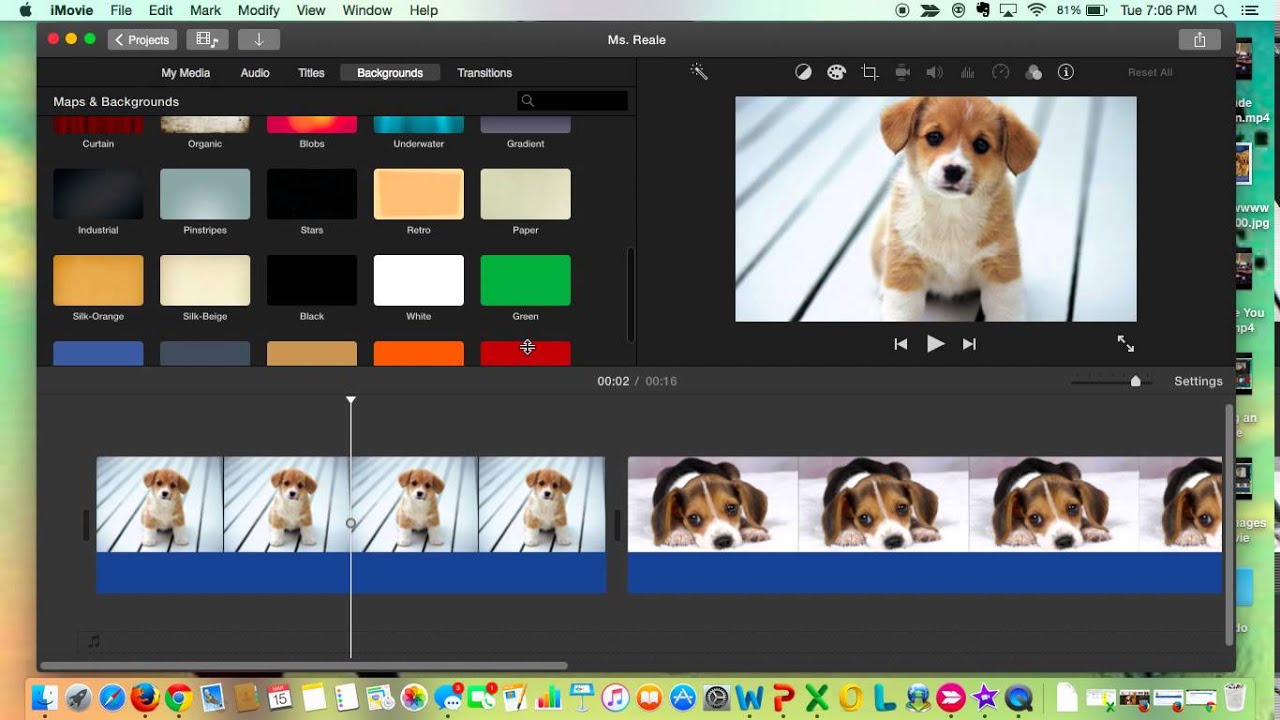Open the Modify menu in menu bar
This screenshot has height=720, width=1280.
pos(259,10)
